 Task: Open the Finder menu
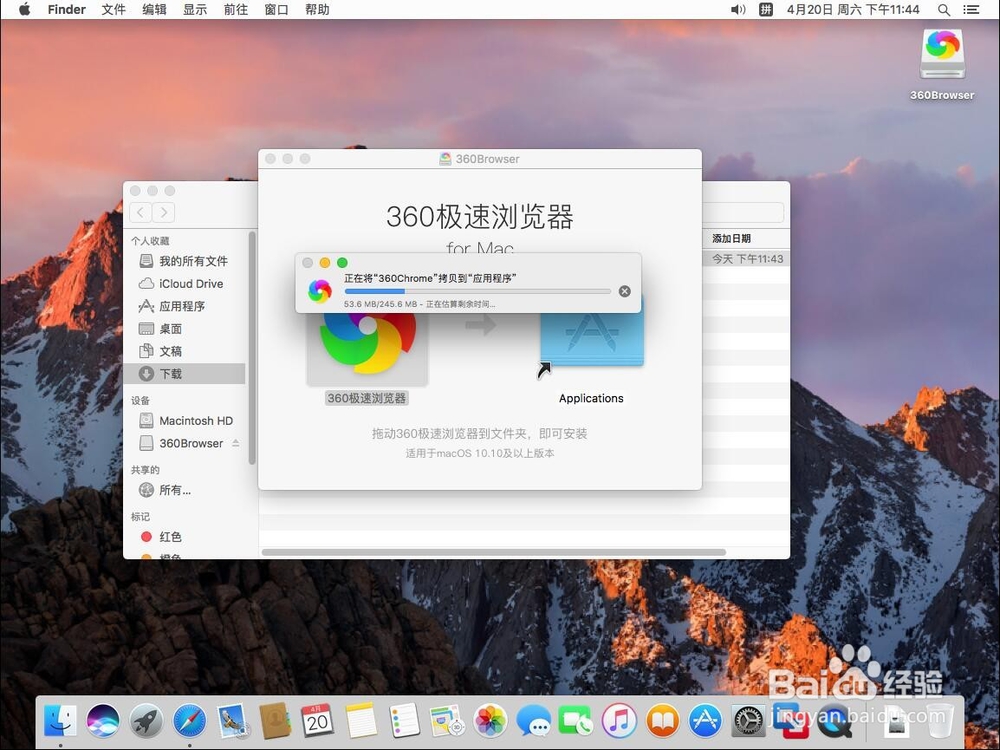pyautogui.click(x=66, y=9)
